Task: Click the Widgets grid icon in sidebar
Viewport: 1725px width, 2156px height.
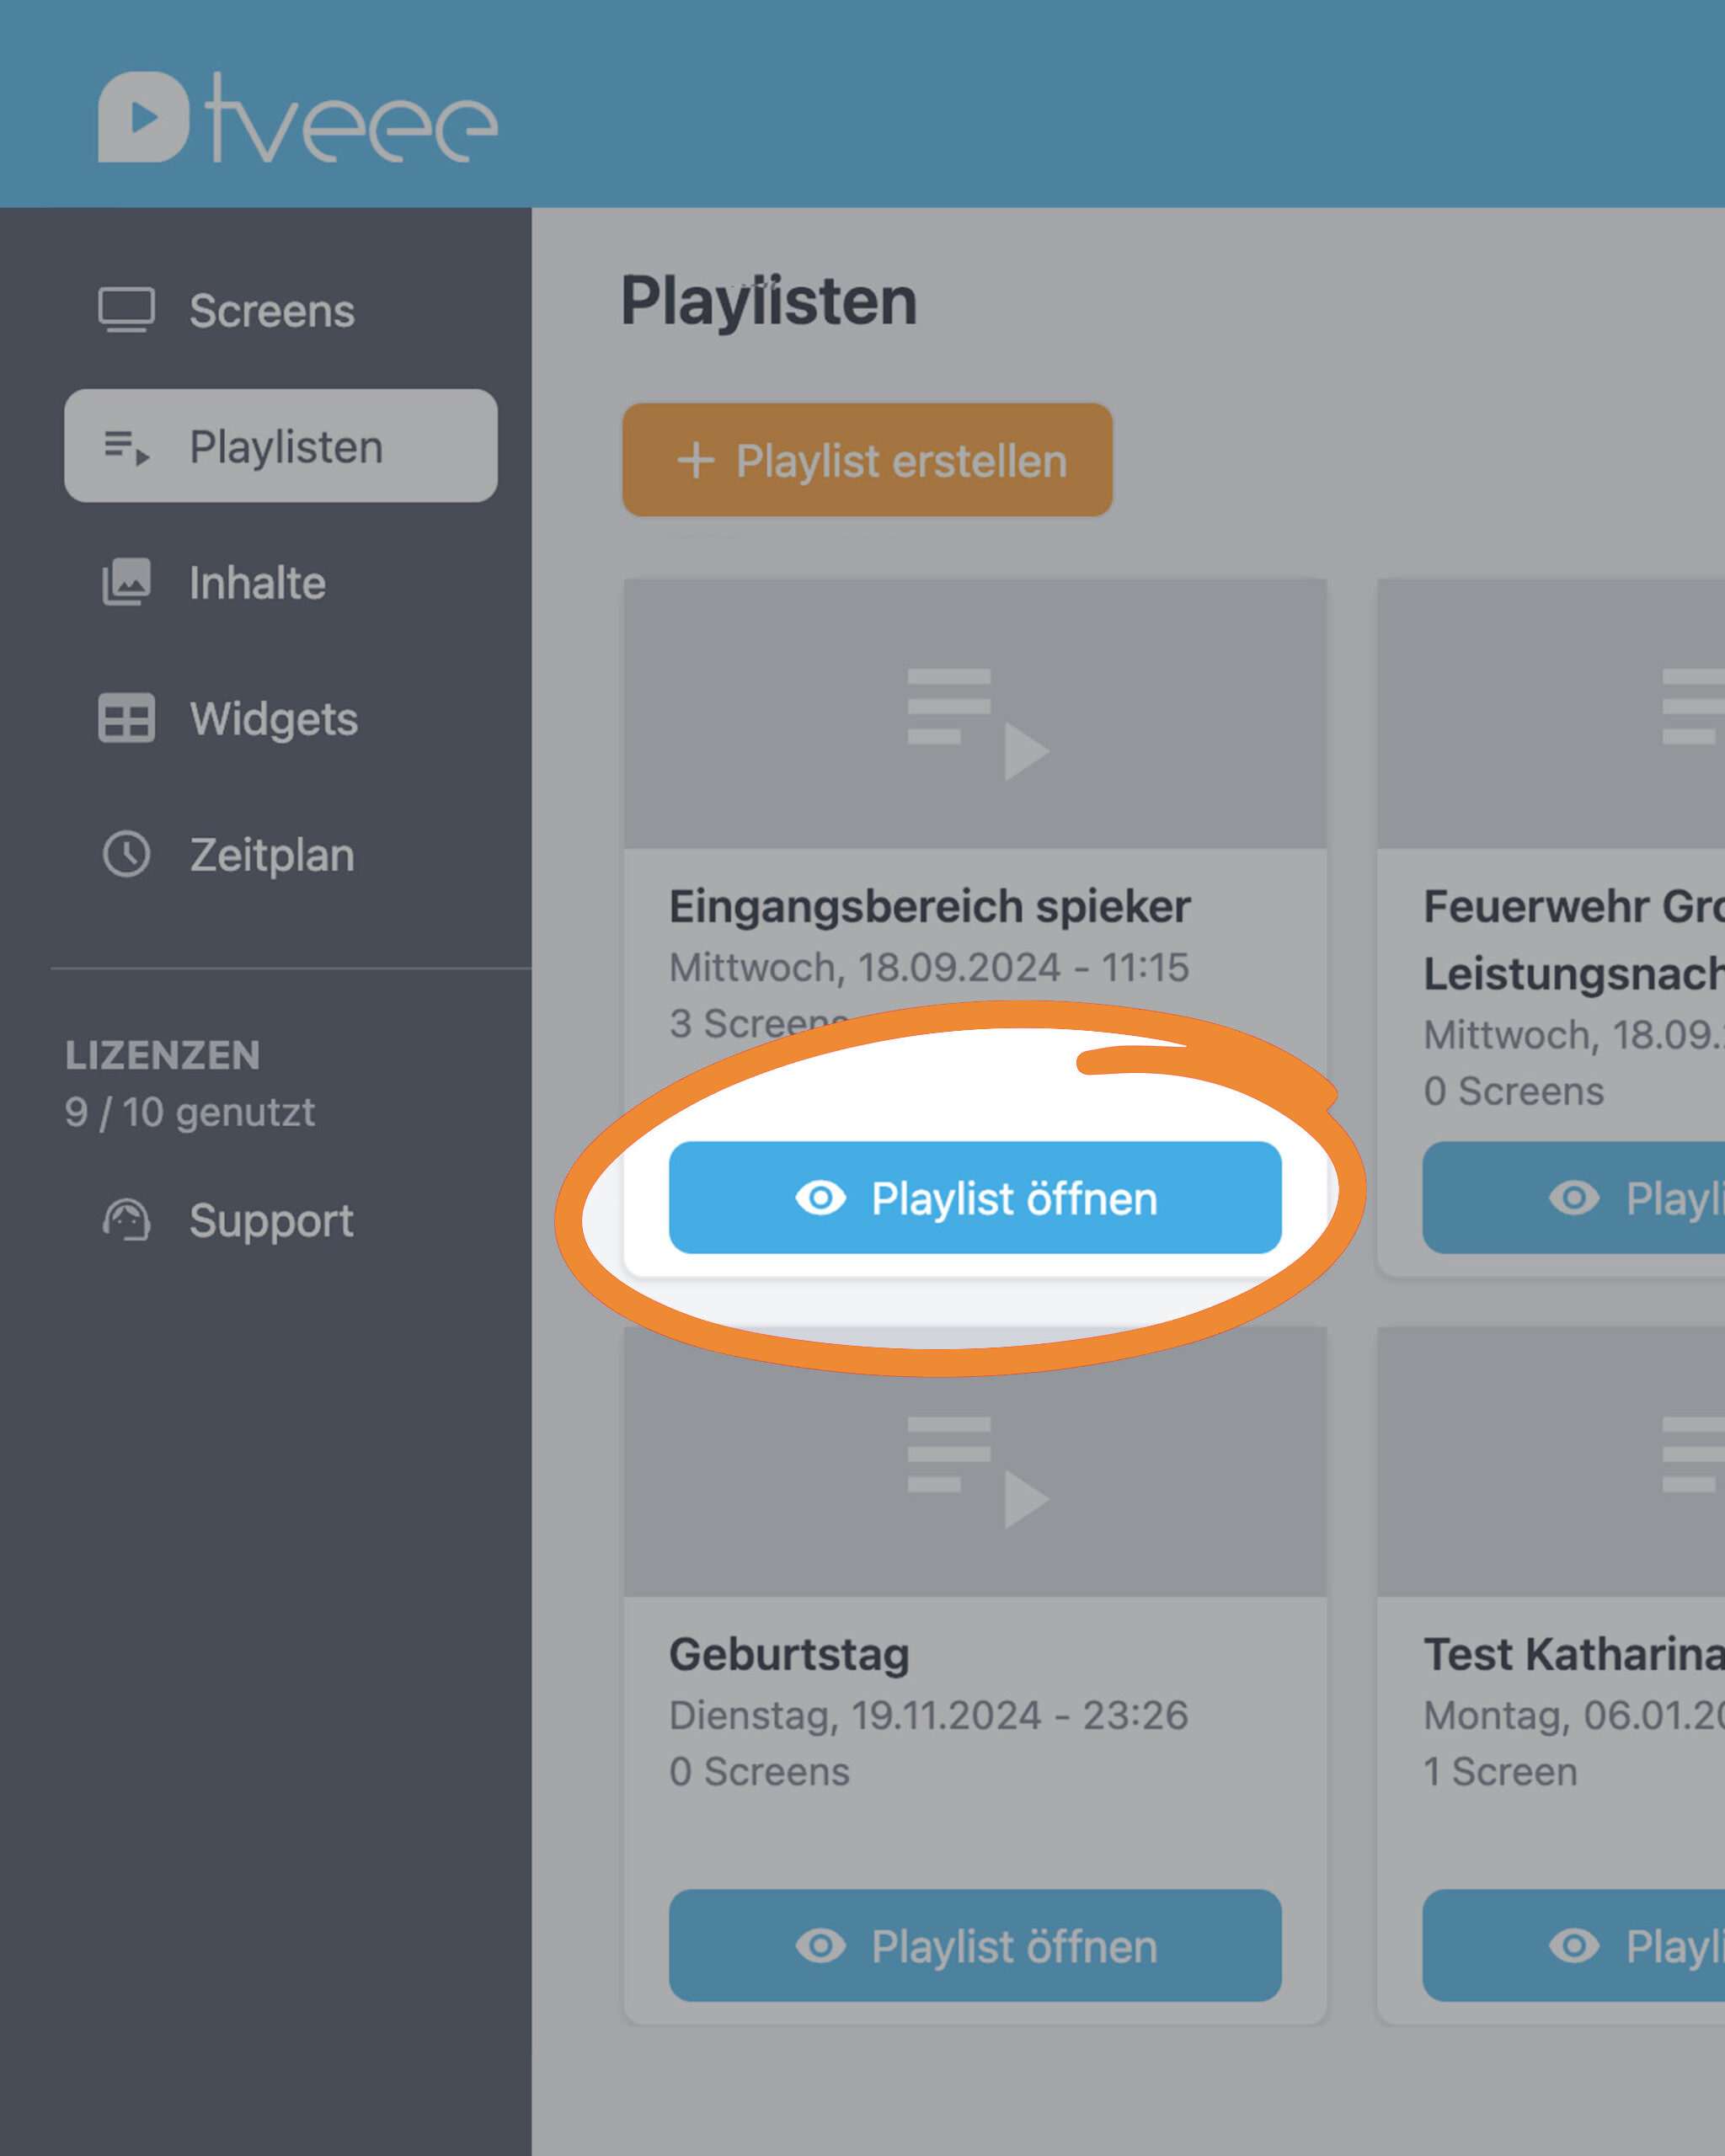Action: (127, 718)
